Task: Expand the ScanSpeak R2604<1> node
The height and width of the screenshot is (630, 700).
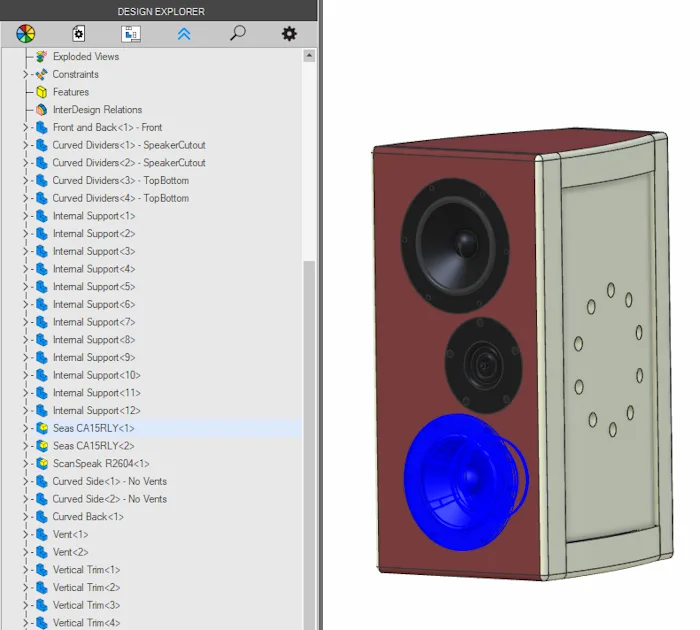Action: (x=25, y=464)
